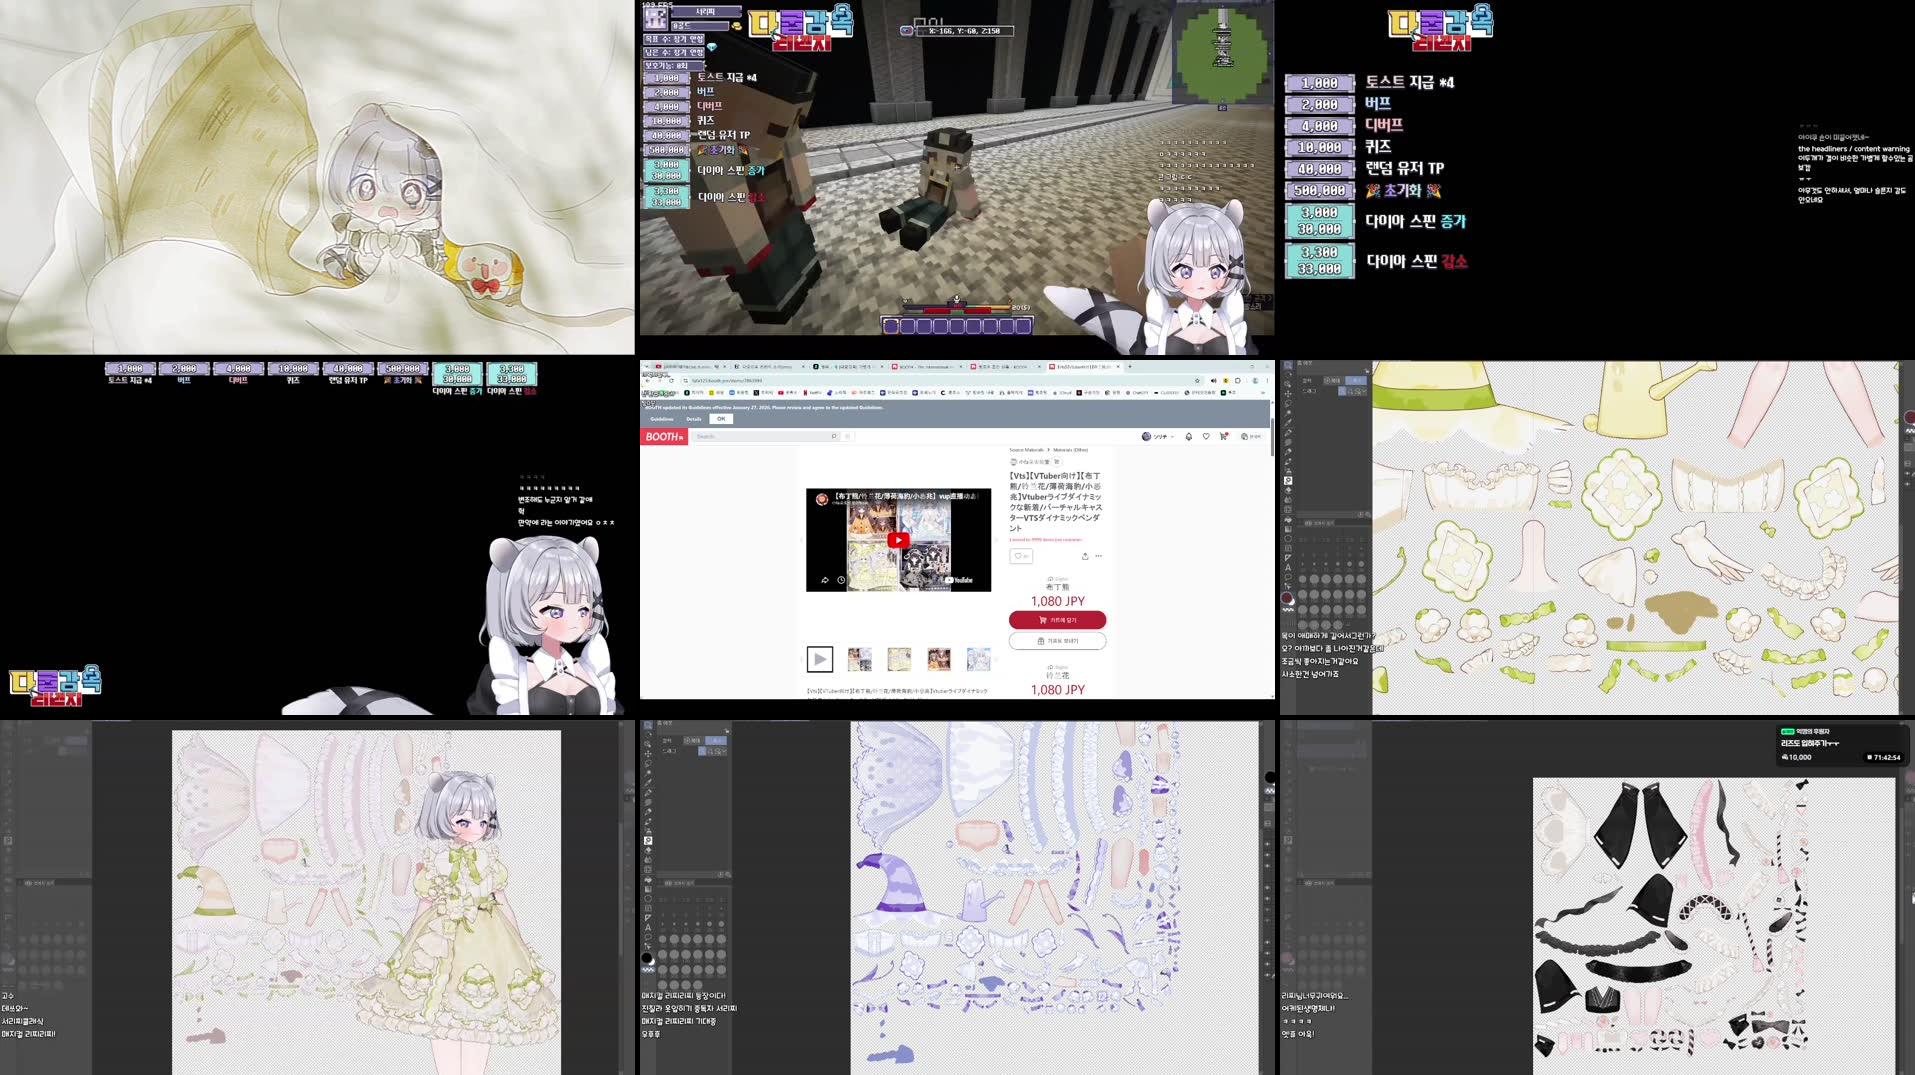Open the browser extensions puzzle icon
Image resolution: width=1915 pixels, height=1075 pixels.
pyautogui.click(x=1238, y=381)
